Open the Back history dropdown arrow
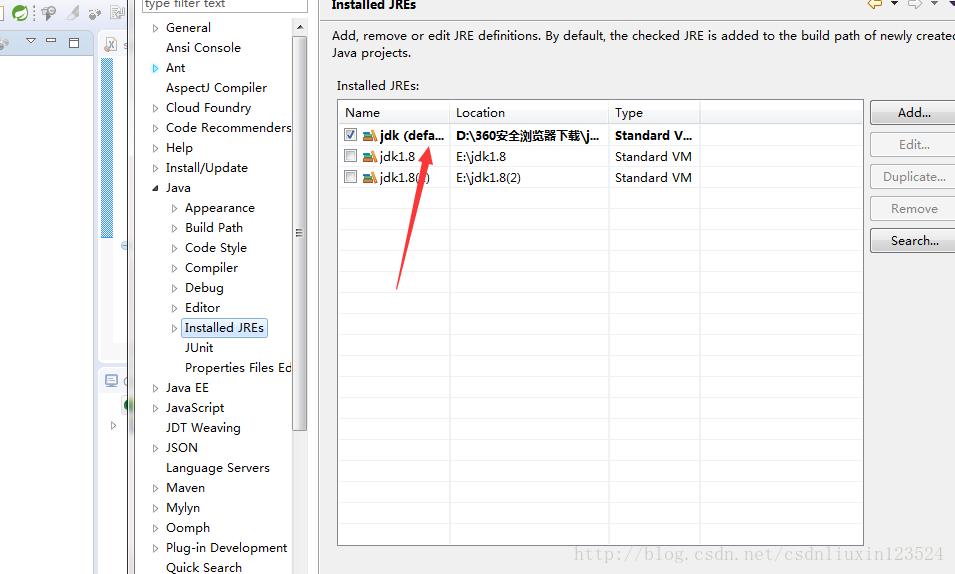This screenshot has height=574, width=955. (x=894, y=4)
